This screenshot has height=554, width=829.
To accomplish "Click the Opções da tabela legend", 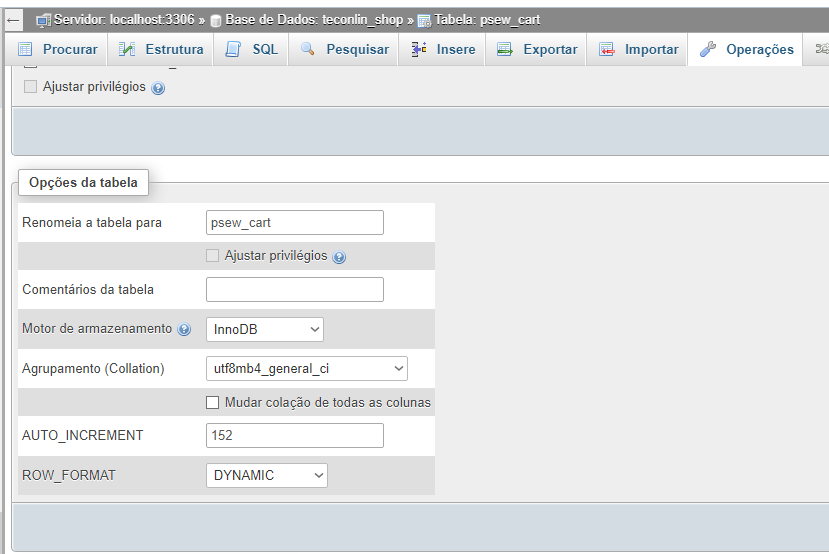I will point(84,182).
